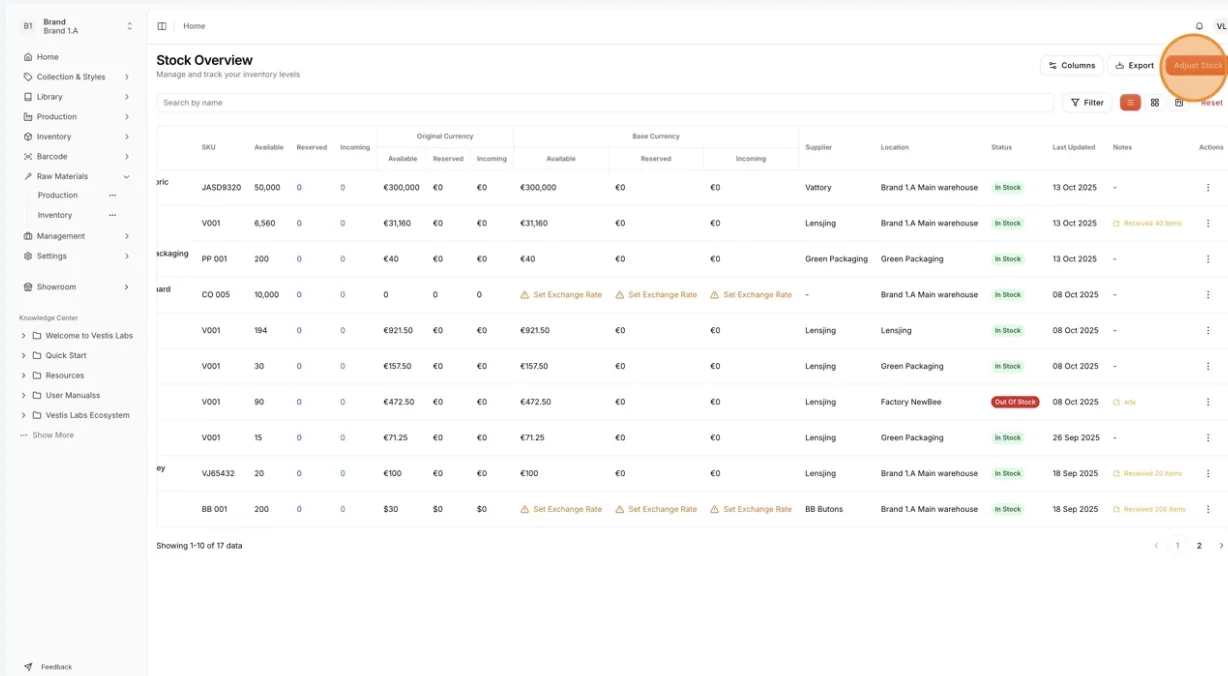Image resolution: width=1228 pixels, height=676 pixels.
Task: Open the notifications bell
Action: click(x=1199, y=26)
